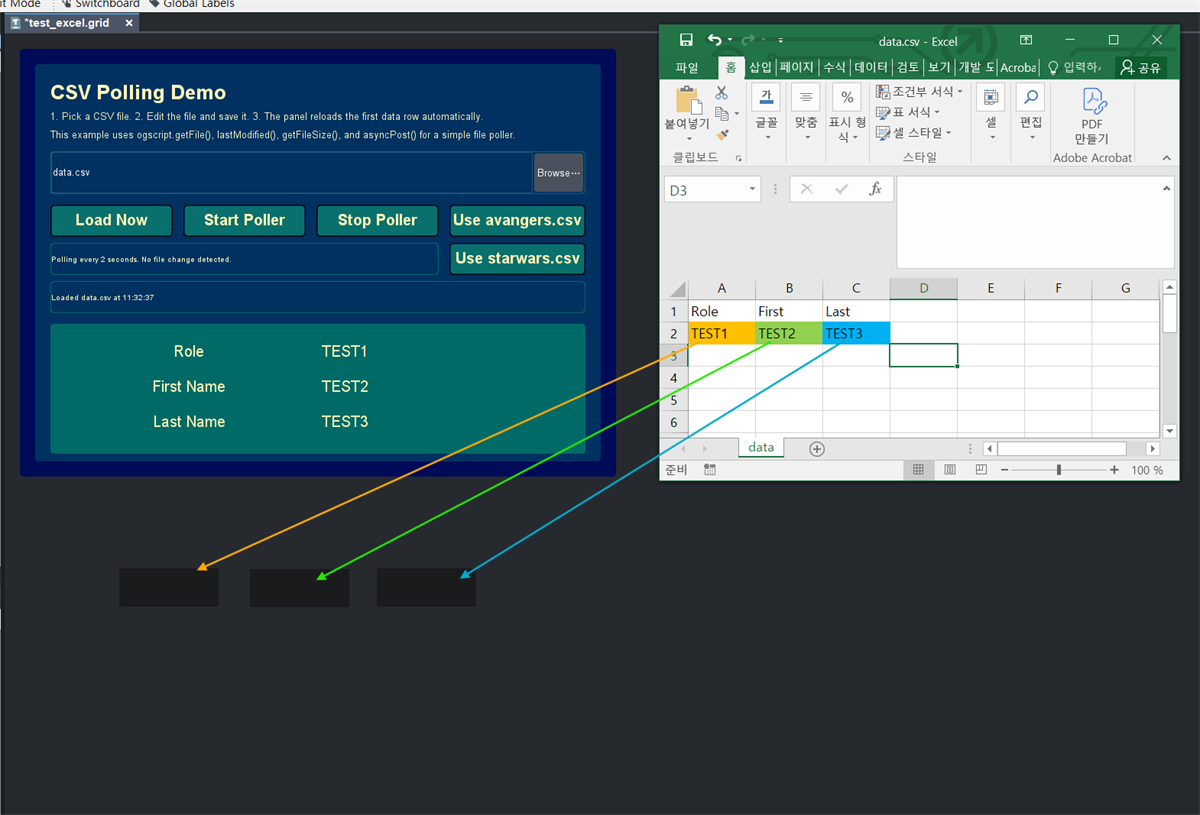The height and width of the screenshot is (815, 1200).
Task: Click the fx insert function icon
Action: point(875,189)
